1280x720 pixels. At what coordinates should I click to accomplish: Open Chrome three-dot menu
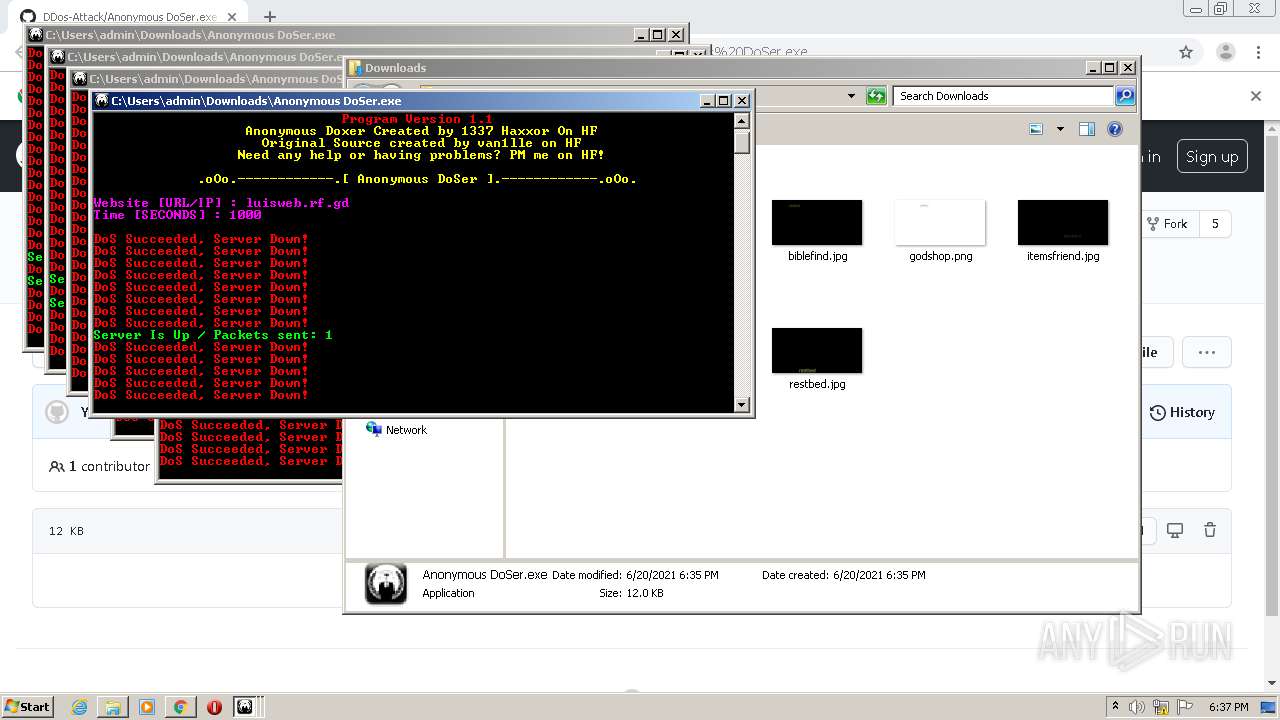point(1257,52)
